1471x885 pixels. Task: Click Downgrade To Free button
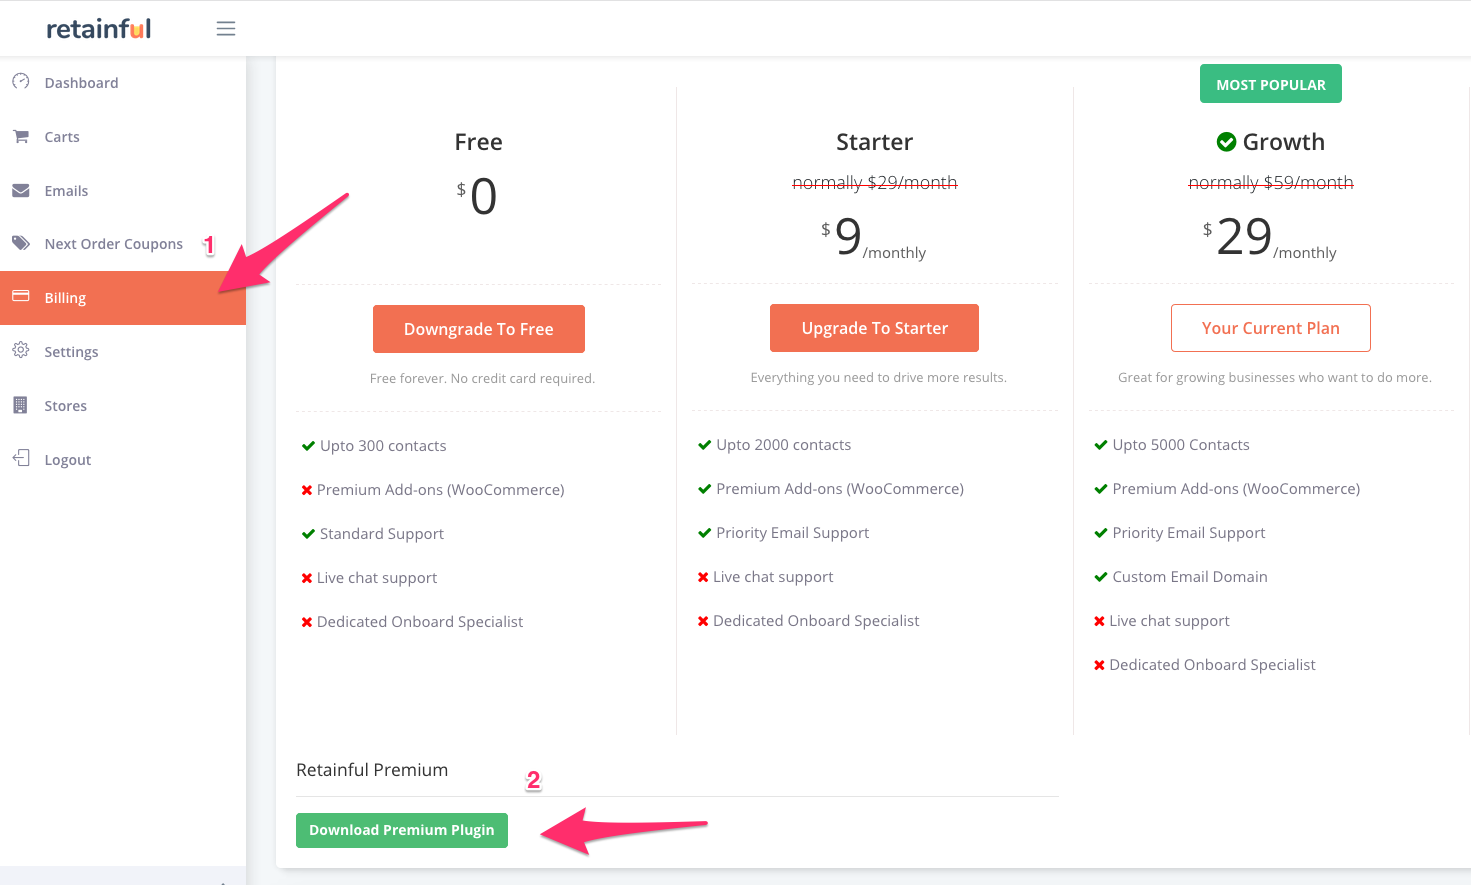tap(479, 329)
